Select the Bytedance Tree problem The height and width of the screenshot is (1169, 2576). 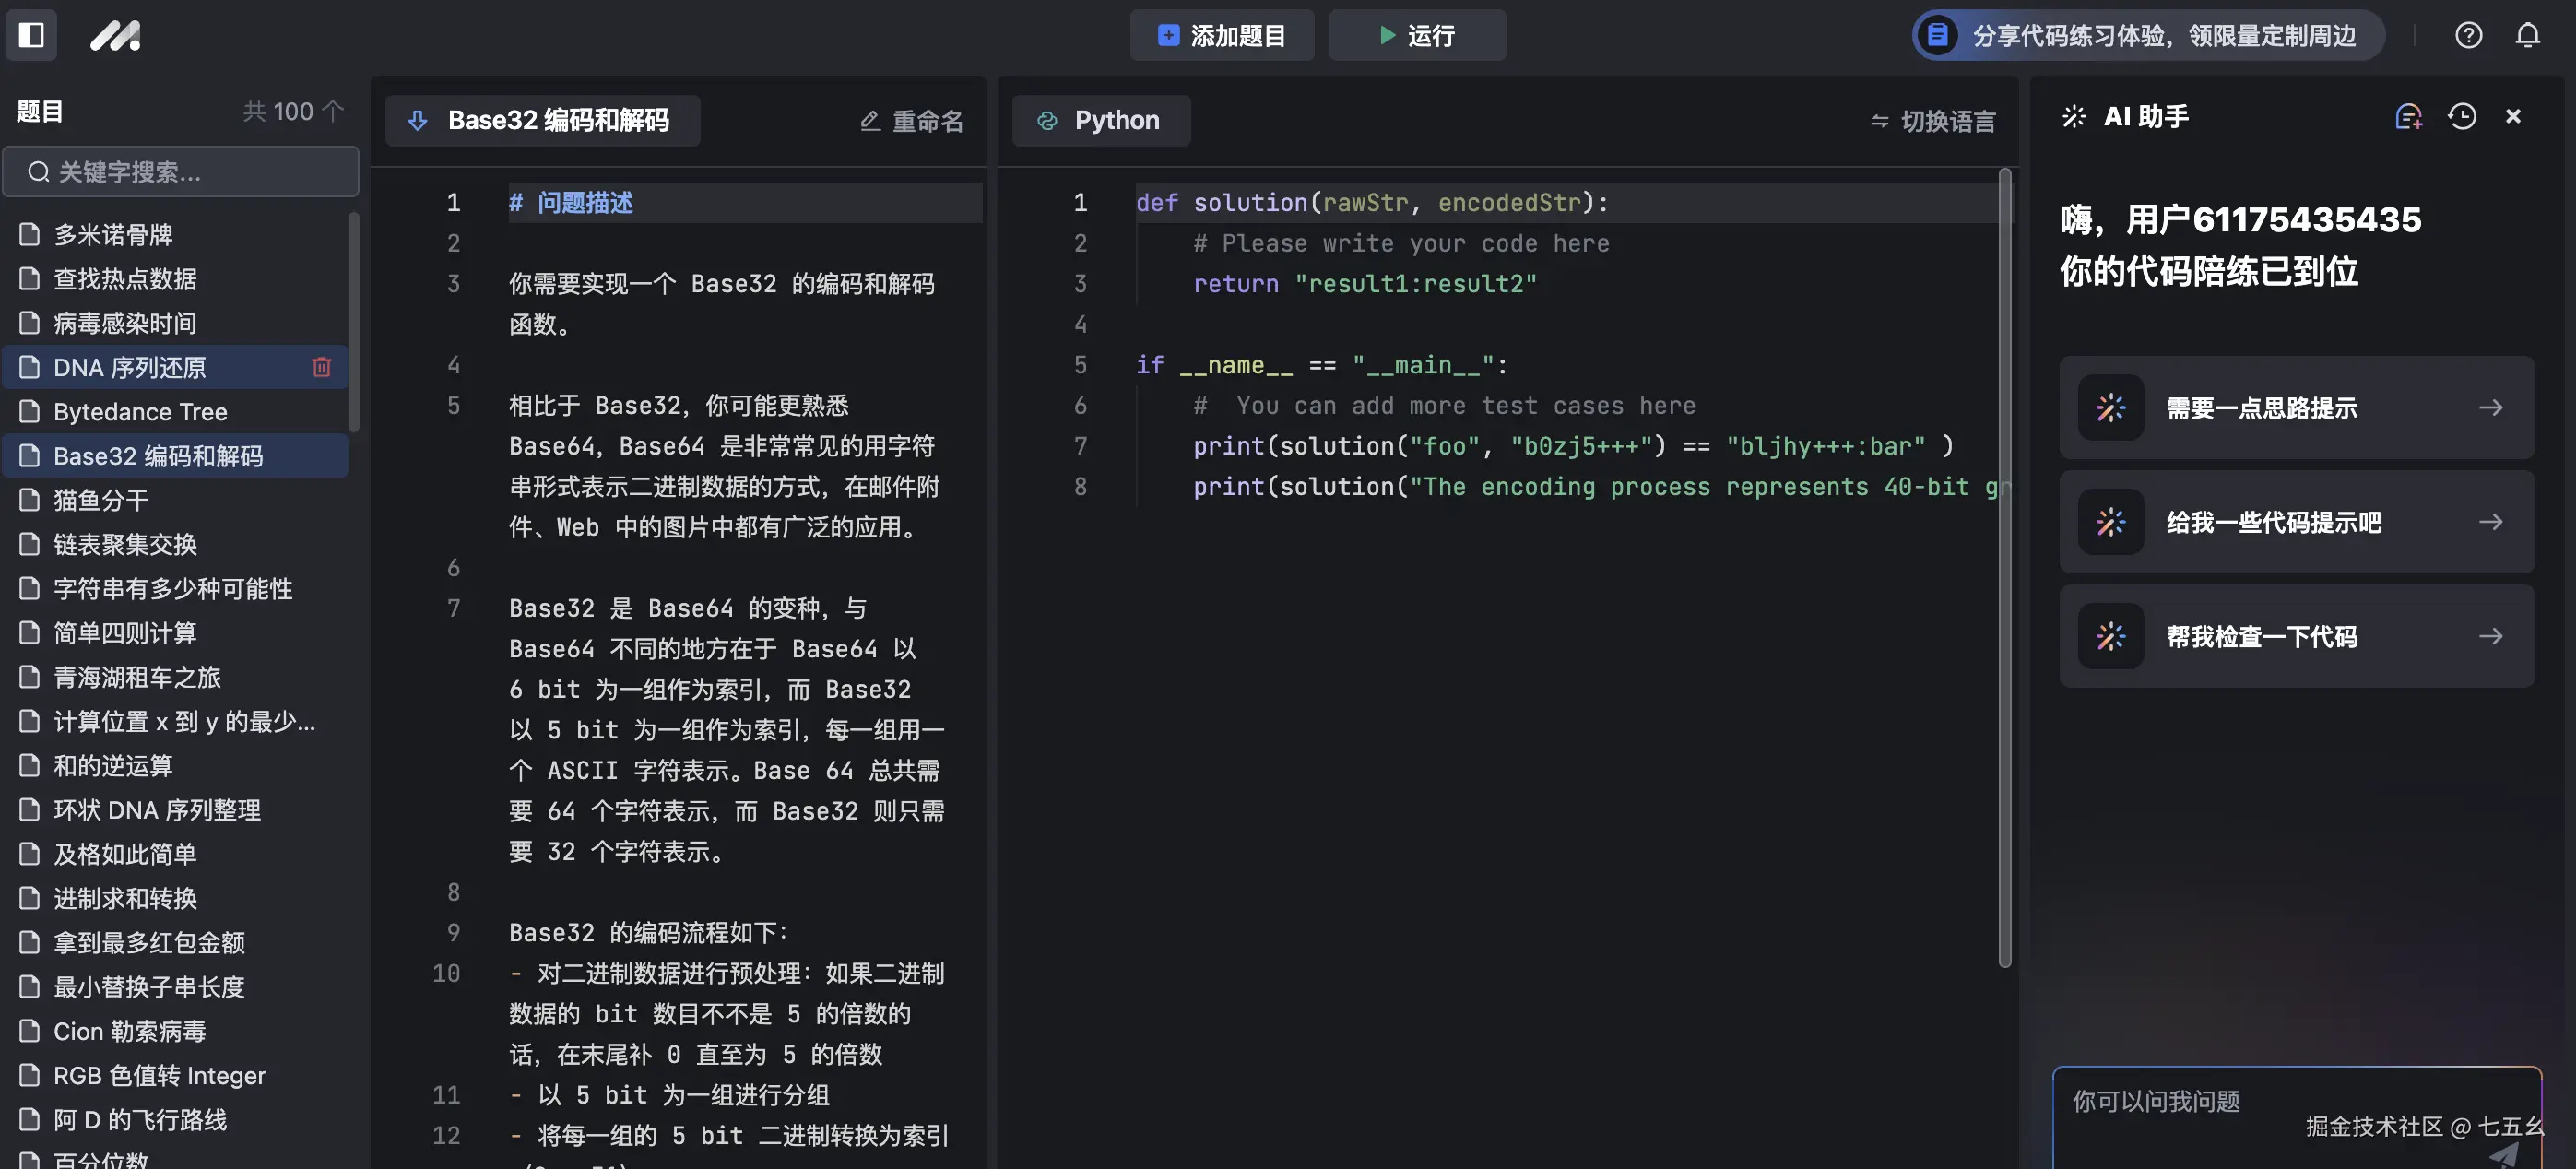pyautogui.click(x=140, y=411)
